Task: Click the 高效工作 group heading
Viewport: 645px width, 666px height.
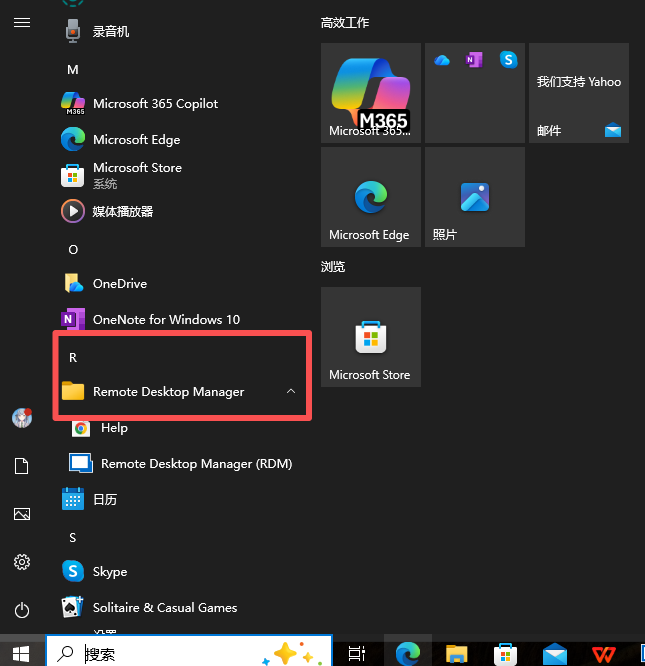Action: click(x=345, y=23)
